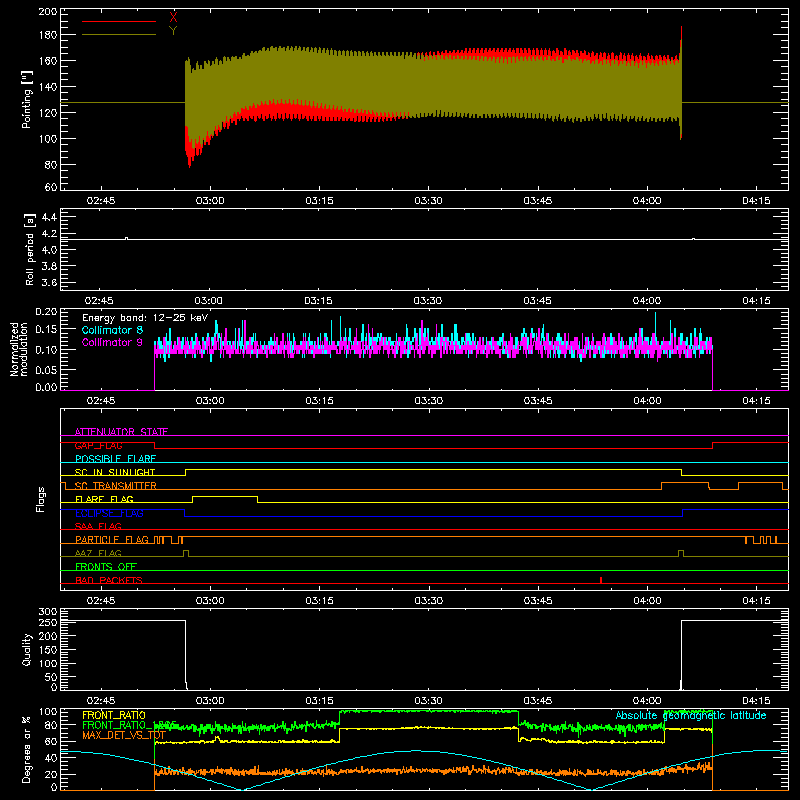This screenshot has height=800, width=800.
Task: Click the '4.4' tick on Roll period axis
Action: click(x=48, y=217)
